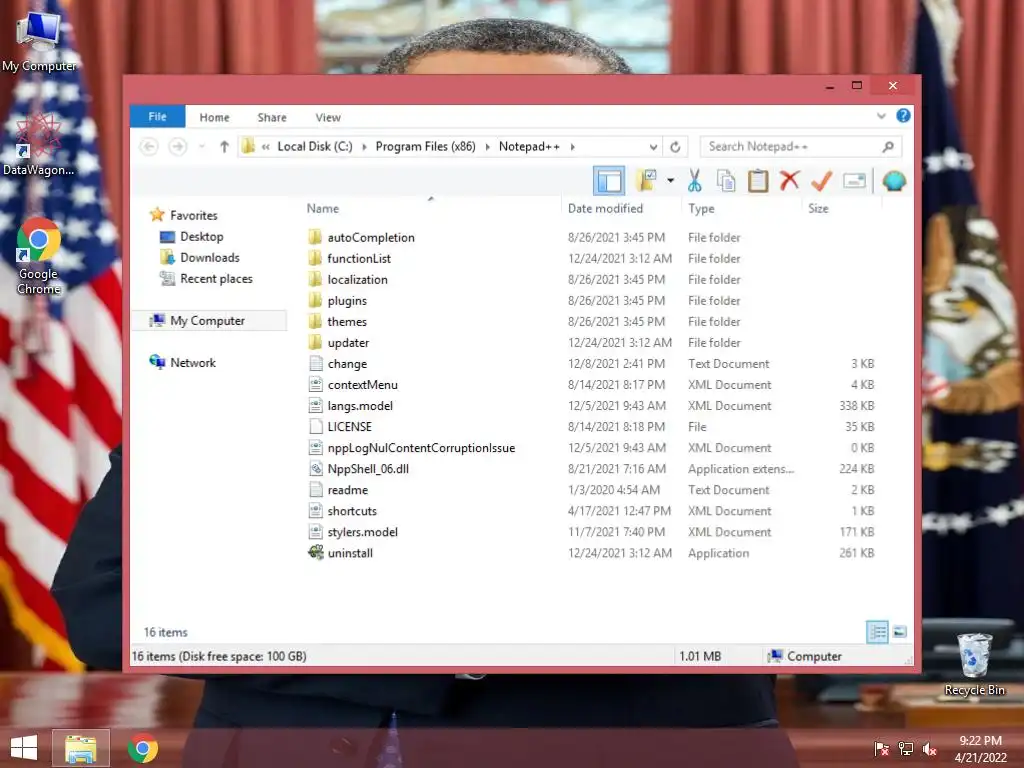The height and width of the screenshot is (768, 1024).
Task: Select Network in navigation pane
Action: [x=193, y=362]
